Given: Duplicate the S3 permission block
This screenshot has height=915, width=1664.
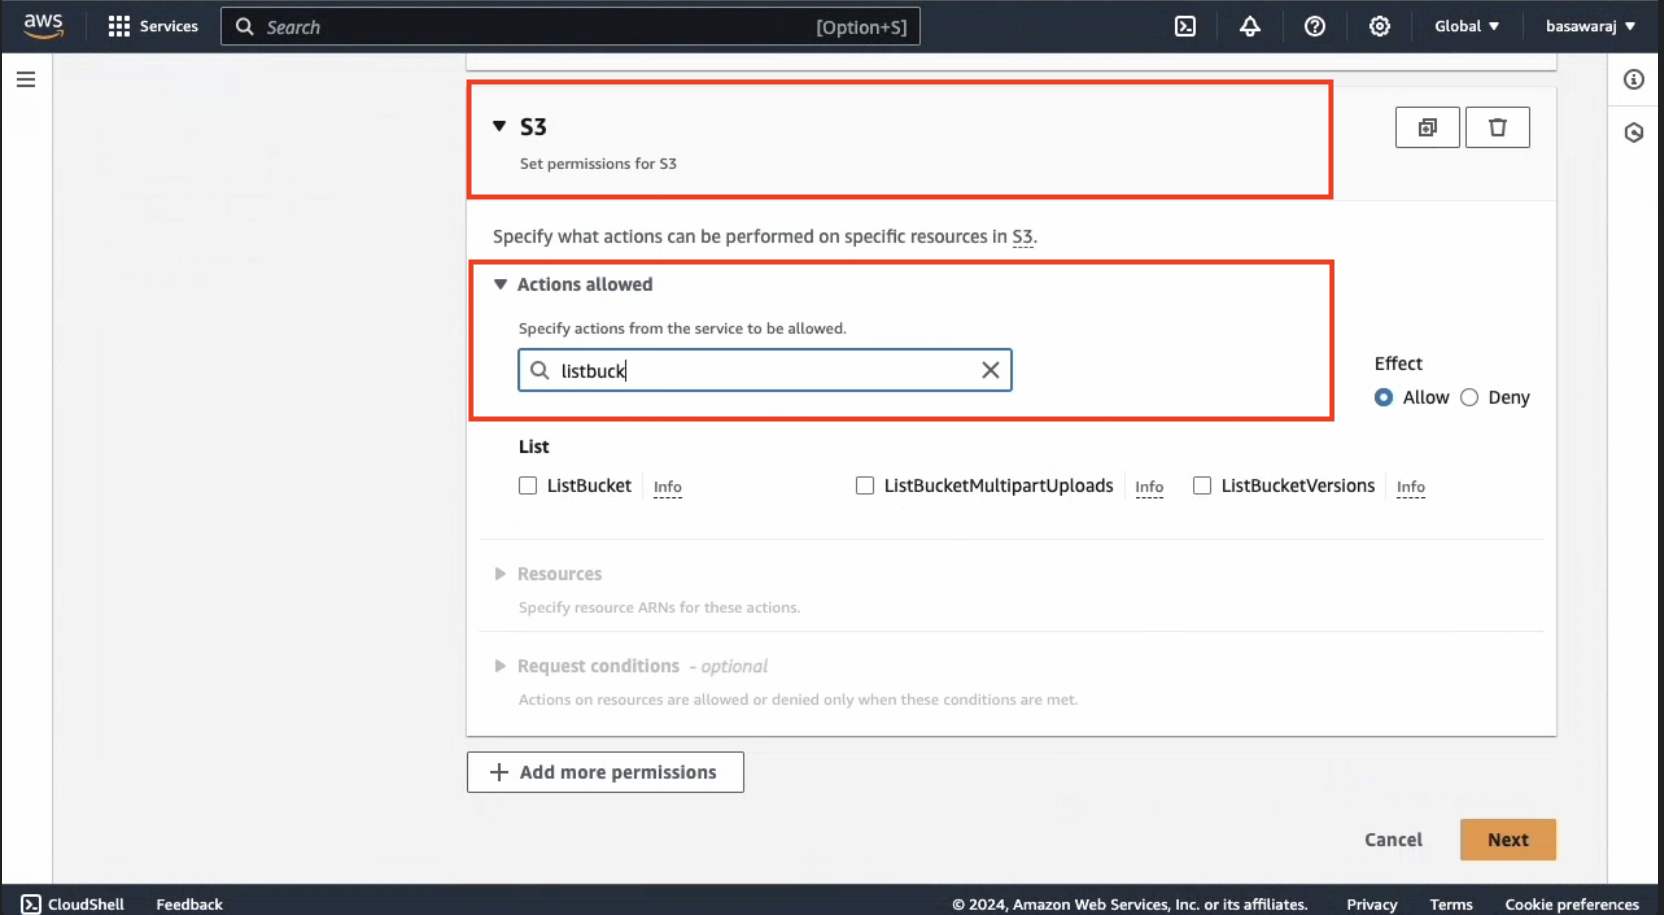Looking at the screenshot, I should click(x=1427, y=127).
